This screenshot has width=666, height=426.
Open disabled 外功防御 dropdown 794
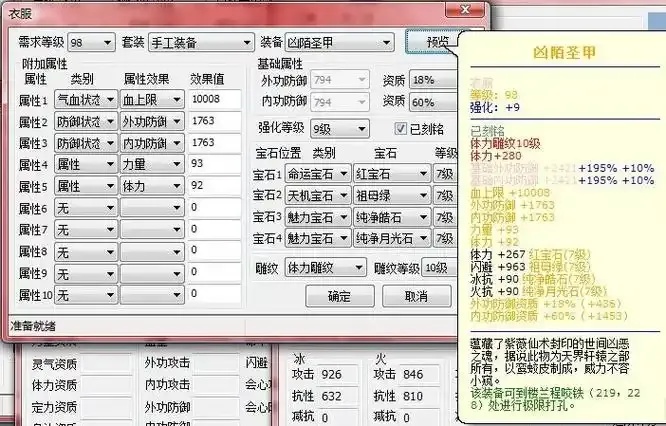tap(340, 80)
